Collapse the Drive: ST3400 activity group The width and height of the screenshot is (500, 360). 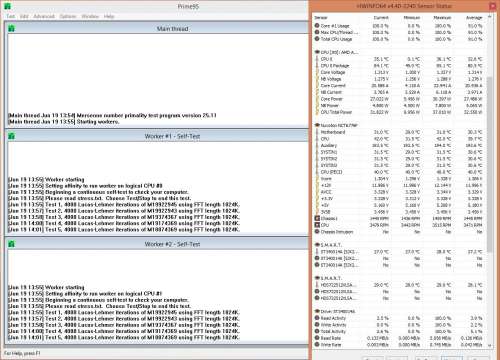317,311
